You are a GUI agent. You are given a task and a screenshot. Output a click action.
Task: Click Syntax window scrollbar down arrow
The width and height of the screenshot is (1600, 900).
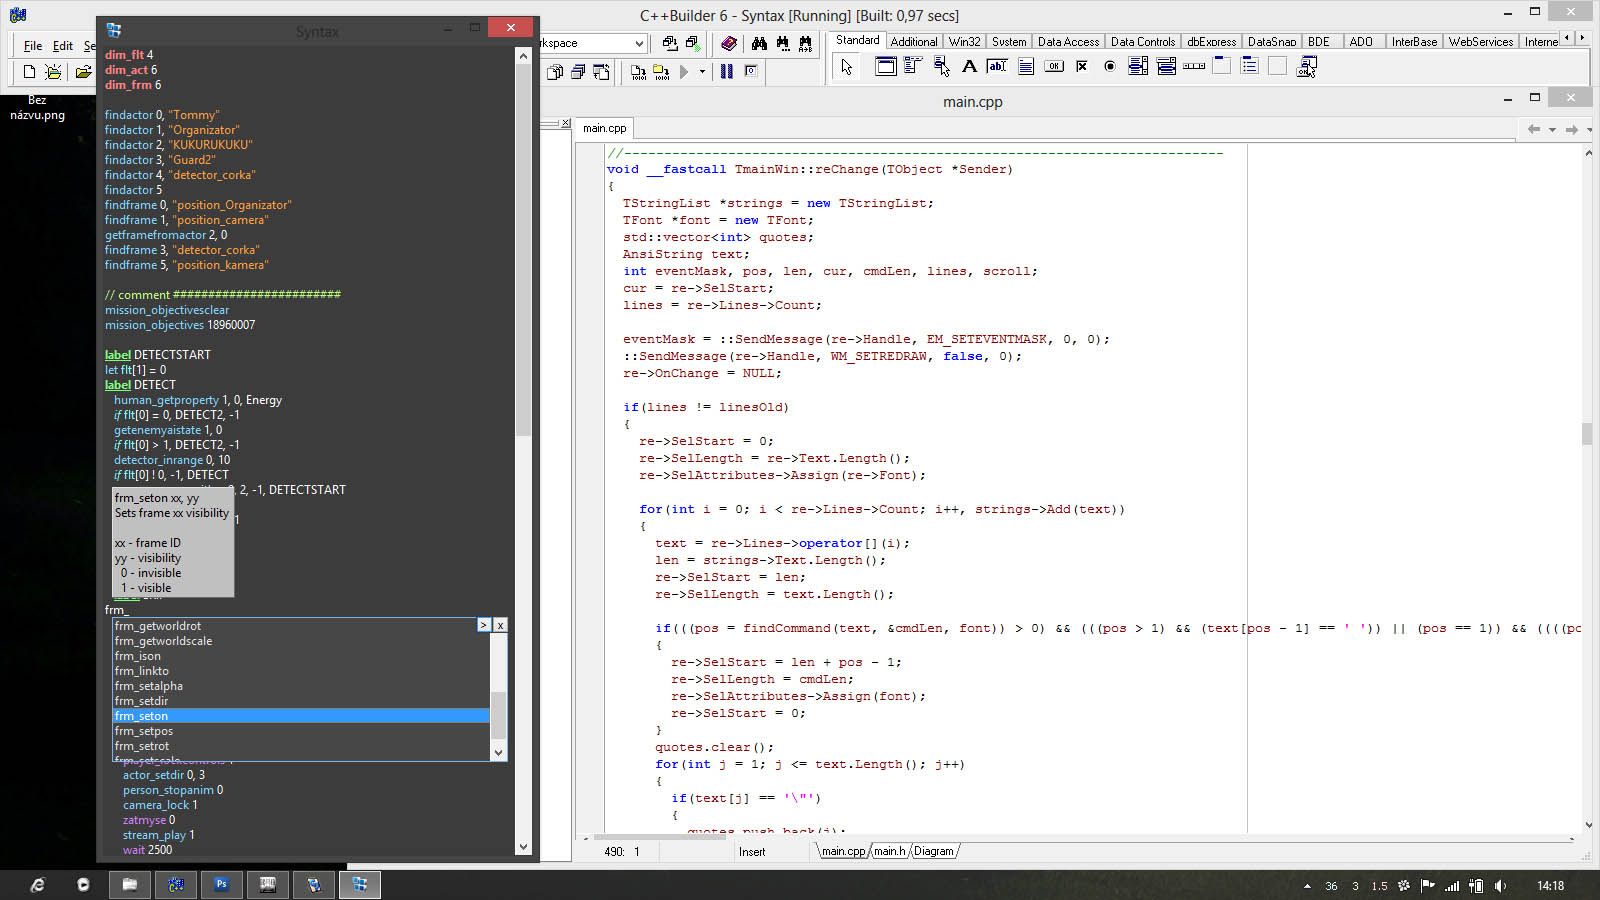523,847
